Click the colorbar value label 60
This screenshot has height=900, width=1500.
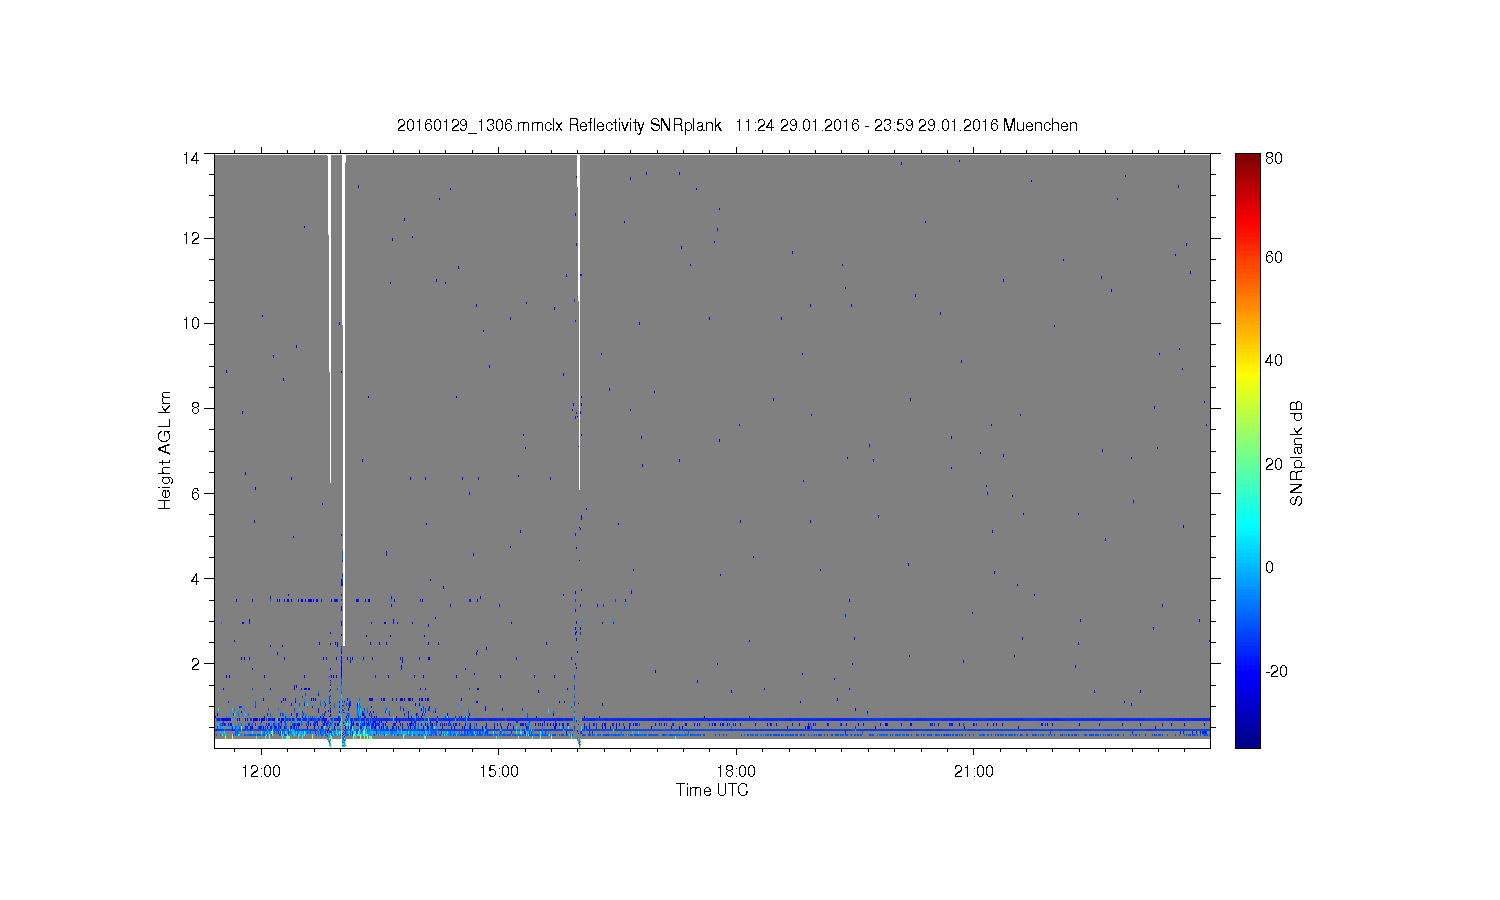point(1274,257)
